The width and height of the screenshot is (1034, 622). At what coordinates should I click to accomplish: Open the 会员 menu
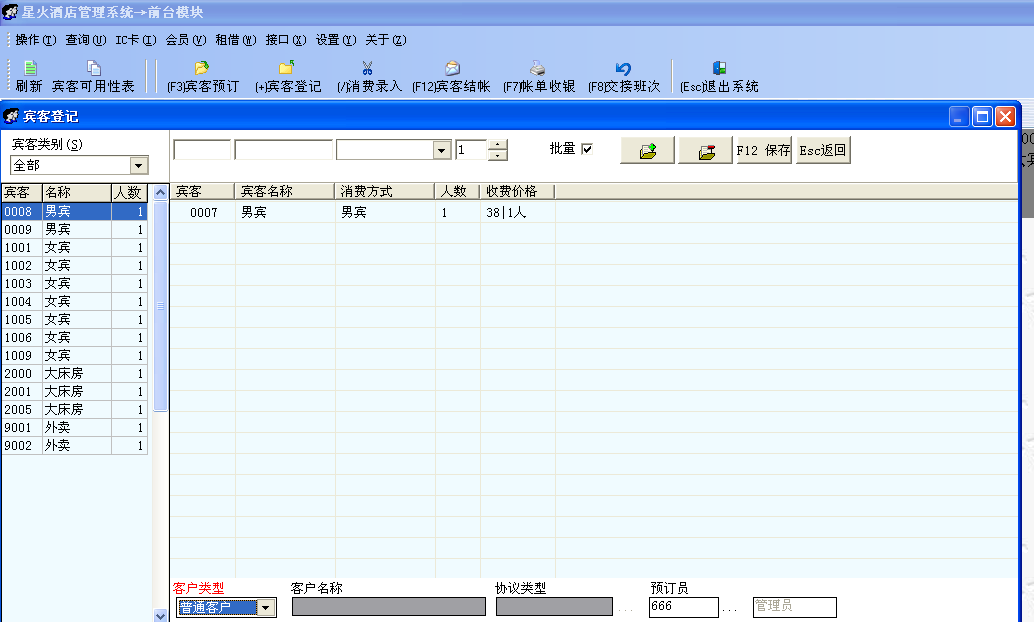(185, 40)
